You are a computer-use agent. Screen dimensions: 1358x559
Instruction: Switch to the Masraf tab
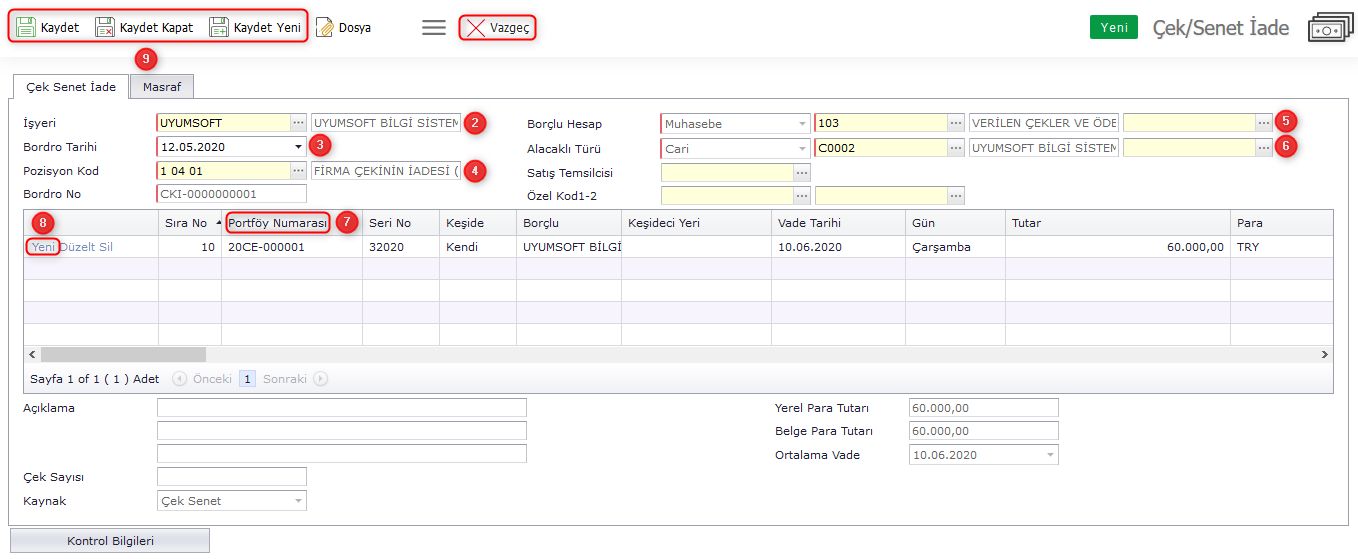pos(161,87)
